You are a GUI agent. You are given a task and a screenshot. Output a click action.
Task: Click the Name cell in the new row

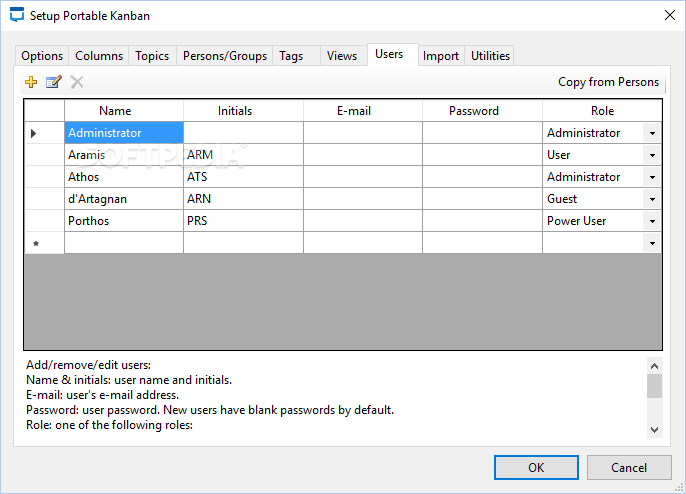coord(124,243)
